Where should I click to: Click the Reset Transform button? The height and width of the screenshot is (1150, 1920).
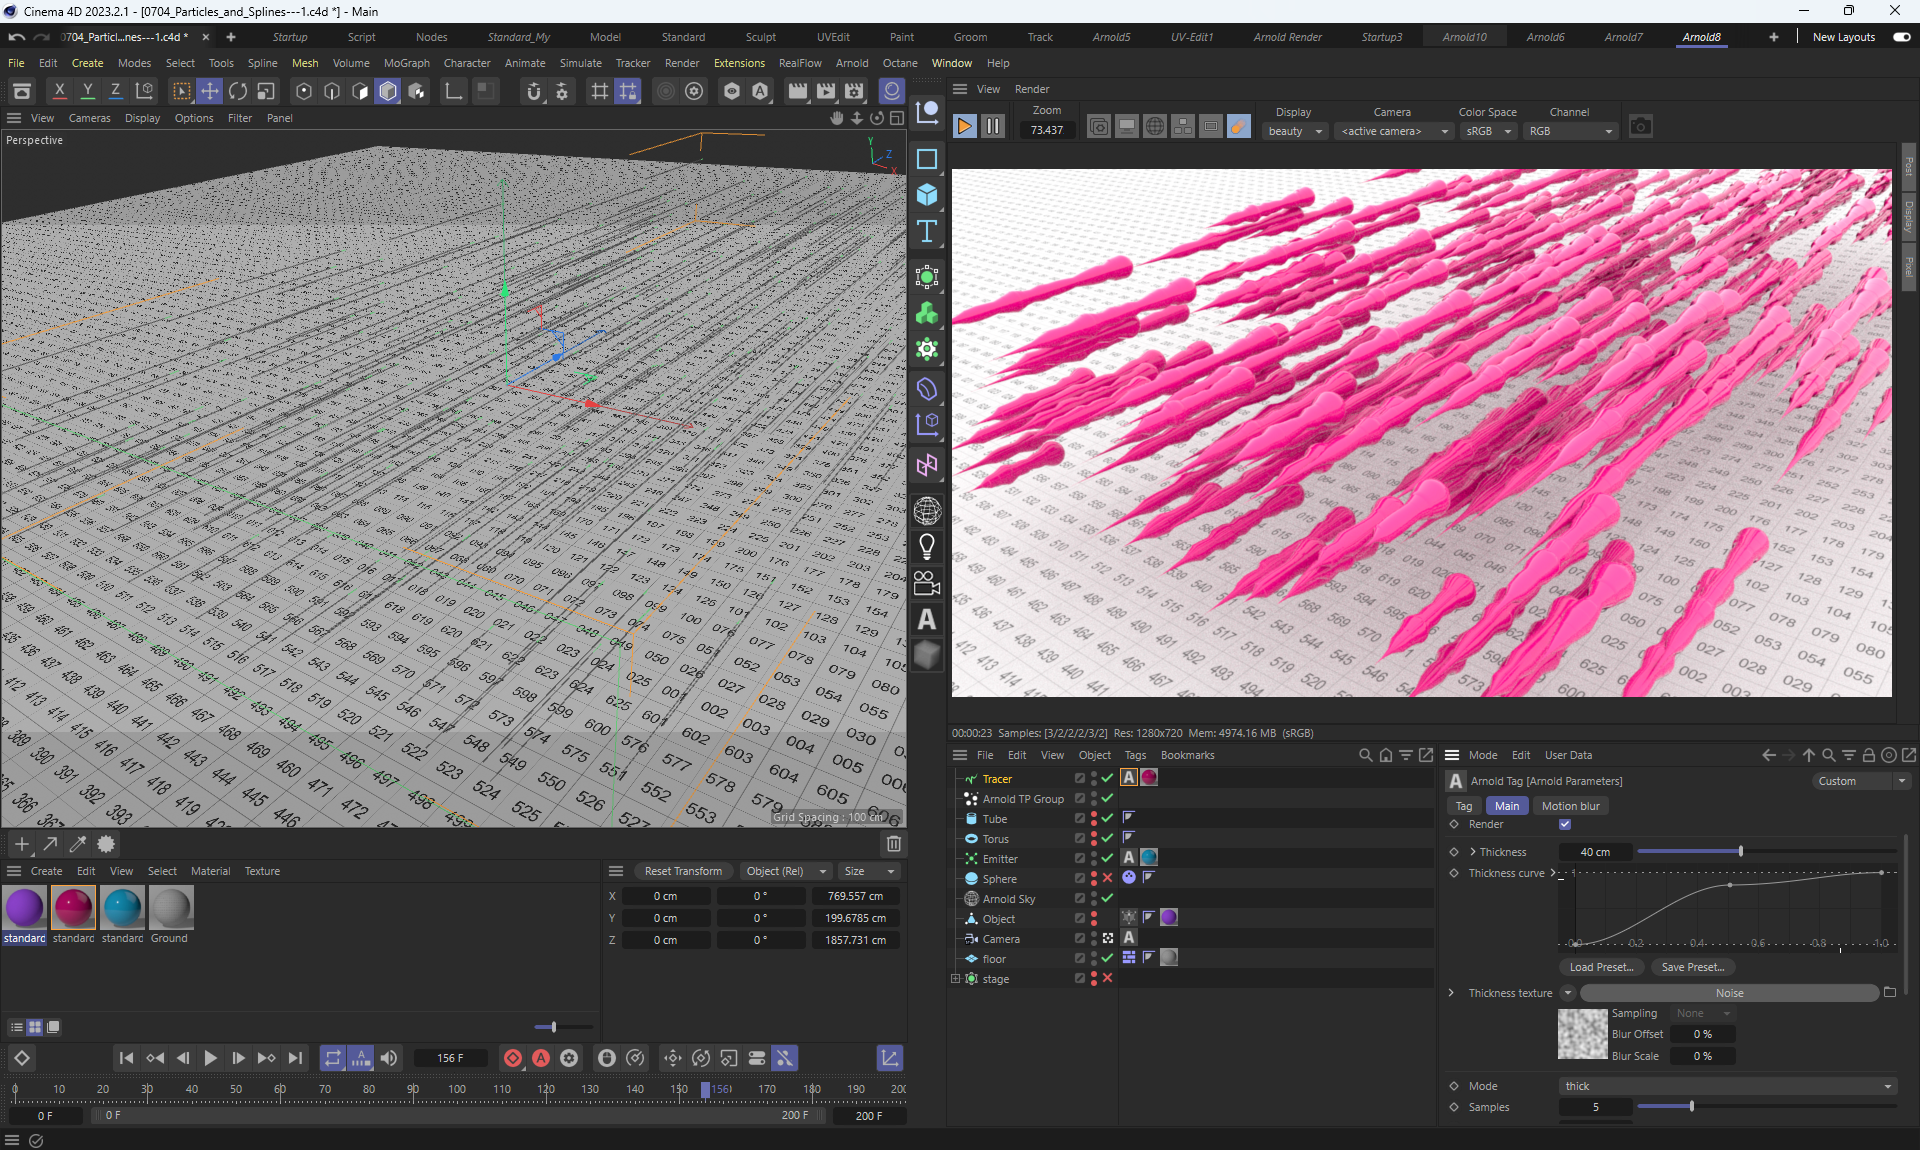coord(683,871)
